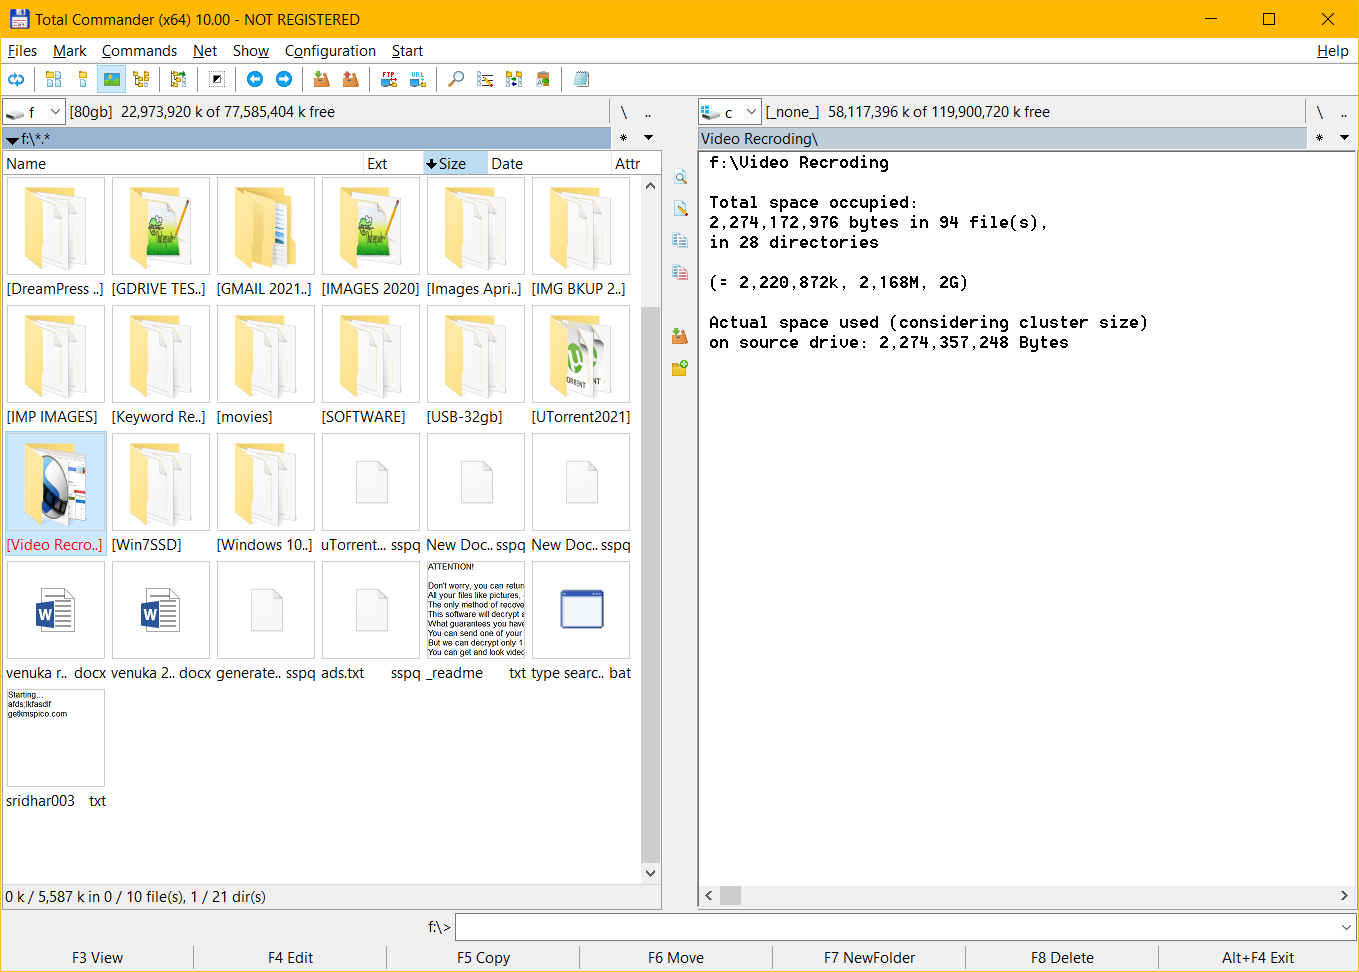Expand the command line history dropdown
This screenshot has width=1359, height=972.
click(x=1346, y=927)
